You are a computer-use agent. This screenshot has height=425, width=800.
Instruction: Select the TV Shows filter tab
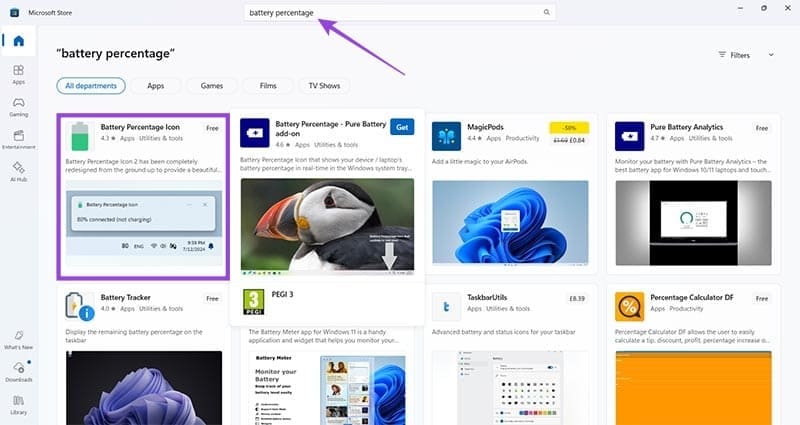[324, 86]
